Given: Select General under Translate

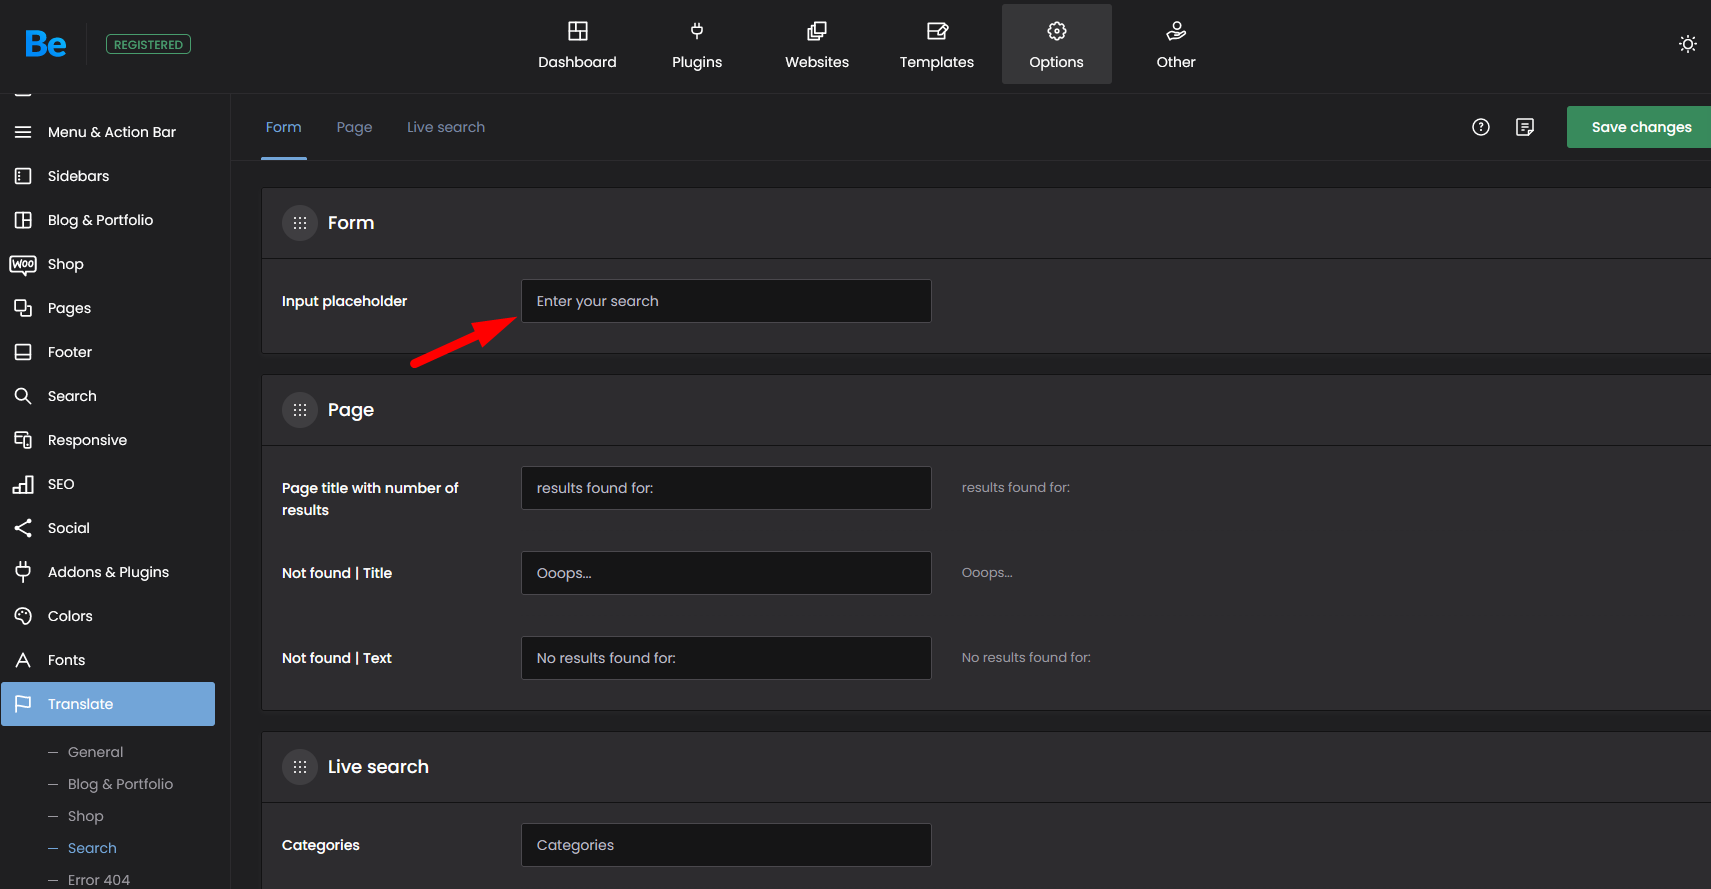Looking at the screenshot, I should point(96,752).
